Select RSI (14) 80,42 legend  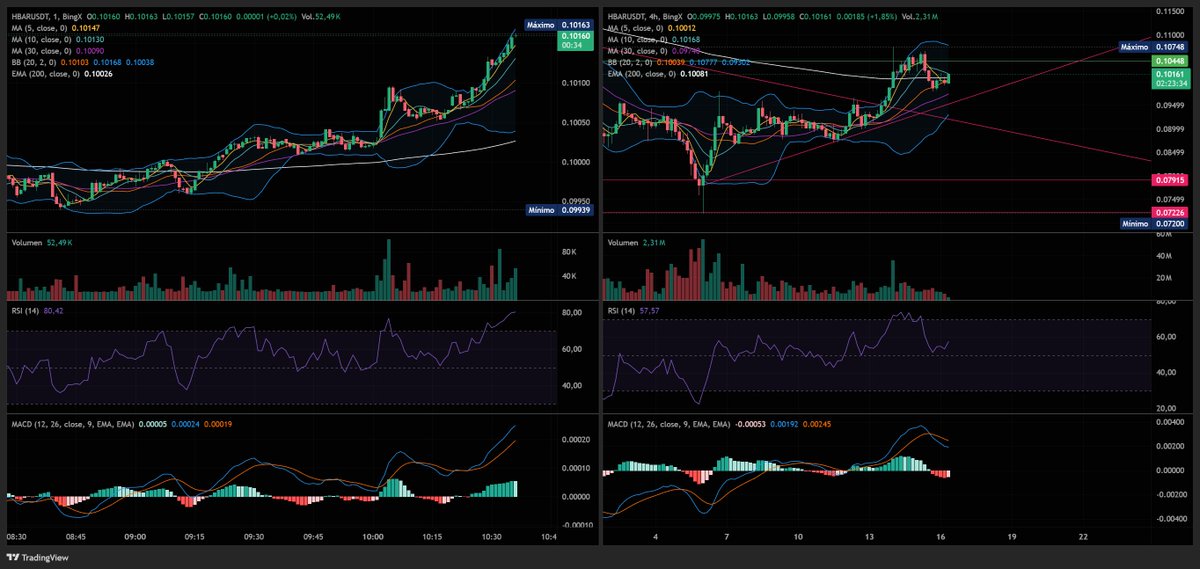(39, 311)
